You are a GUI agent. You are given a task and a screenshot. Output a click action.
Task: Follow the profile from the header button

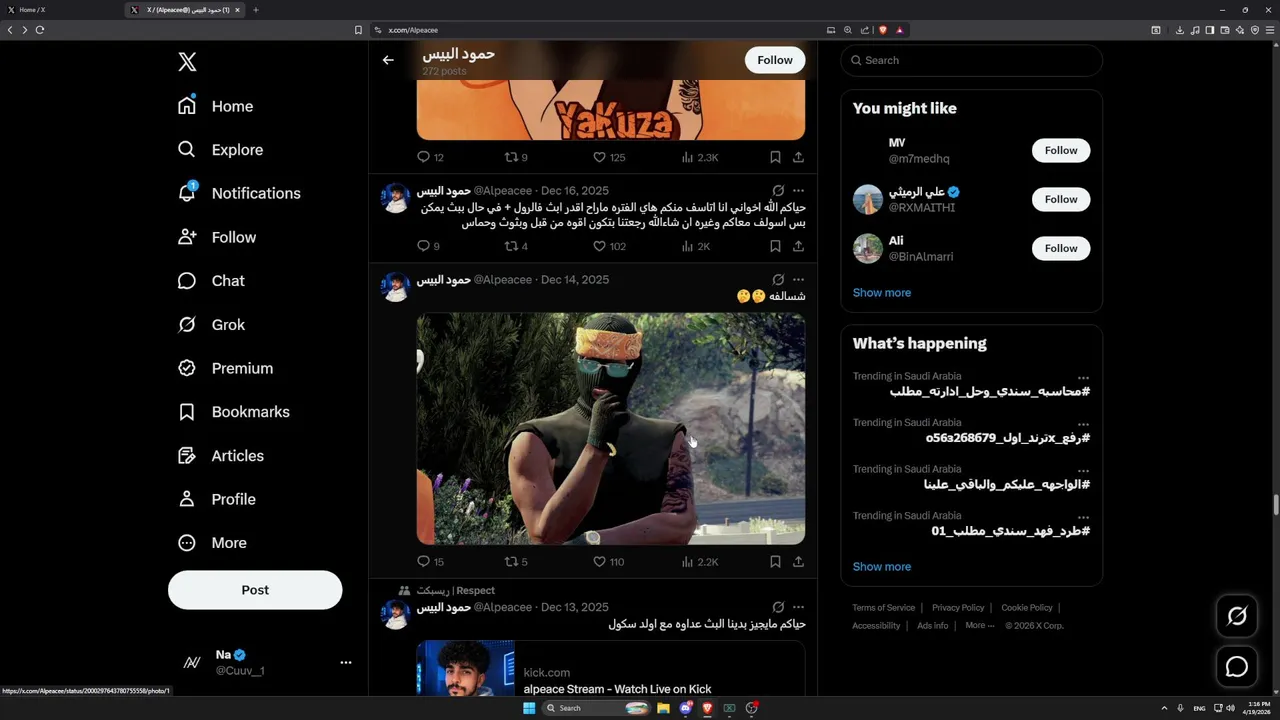(x=775, y=60)
